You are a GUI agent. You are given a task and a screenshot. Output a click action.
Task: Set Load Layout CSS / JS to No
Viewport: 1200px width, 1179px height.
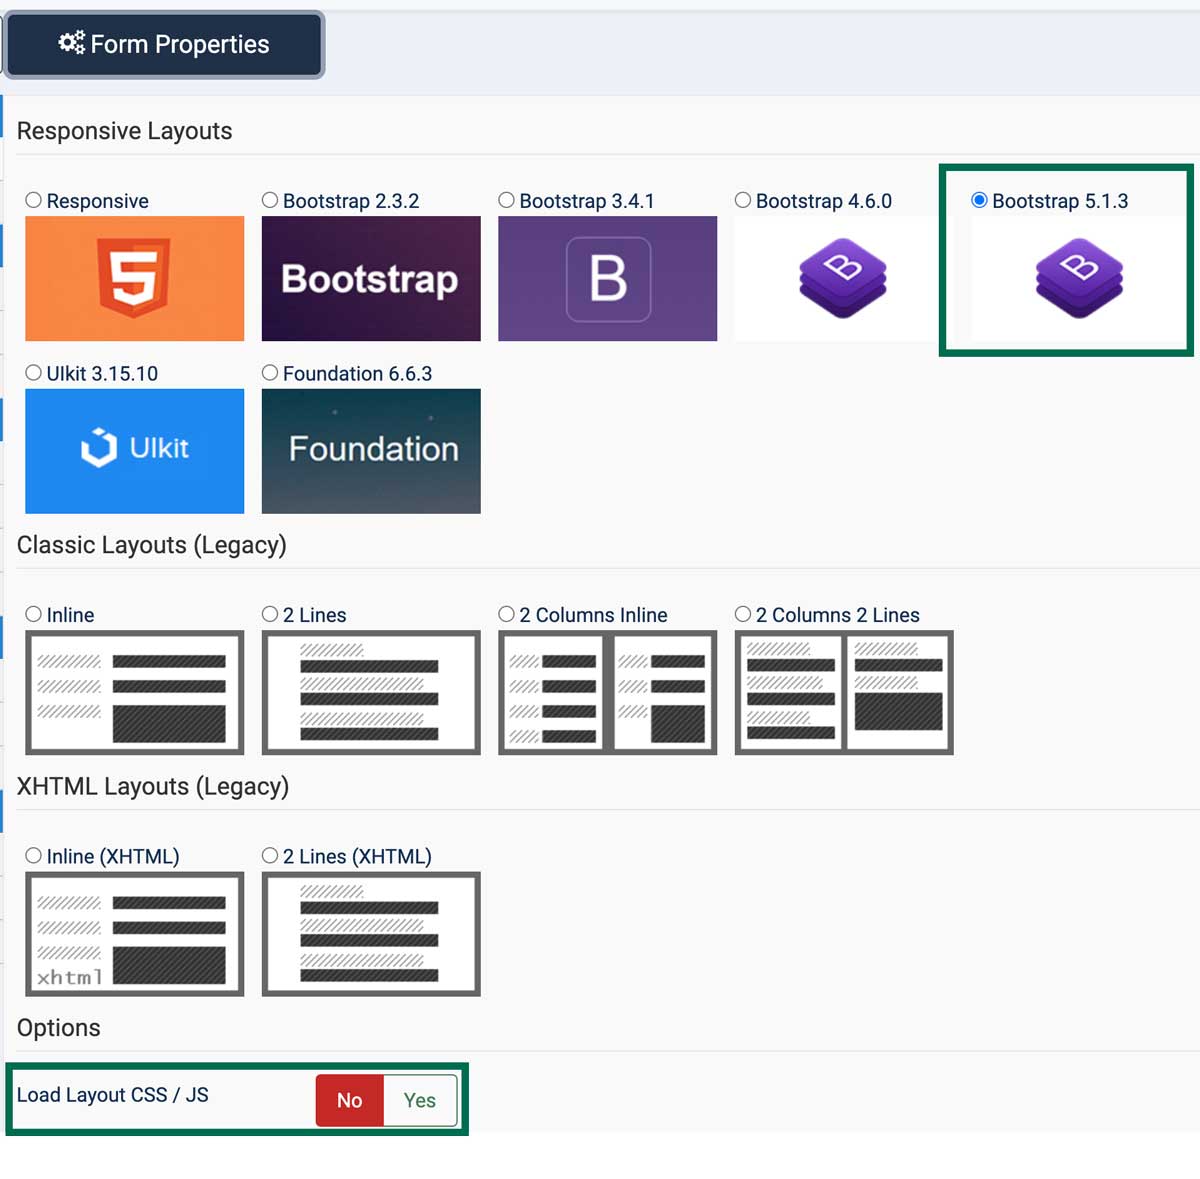[x=349, y=1100]
